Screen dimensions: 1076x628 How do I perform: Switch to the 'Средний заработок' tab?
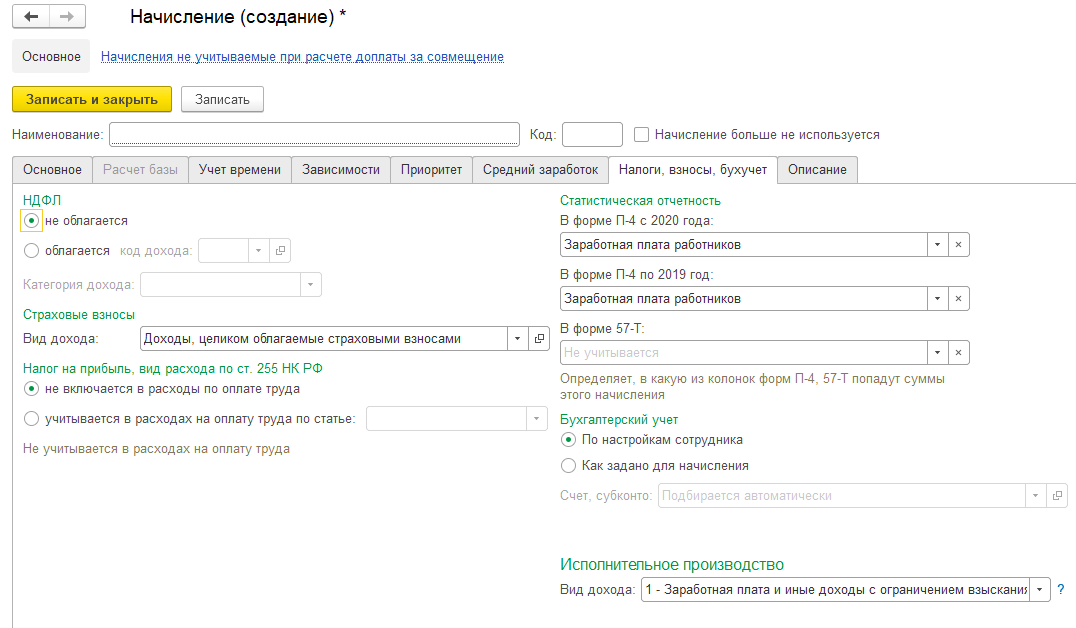(540, 170)
